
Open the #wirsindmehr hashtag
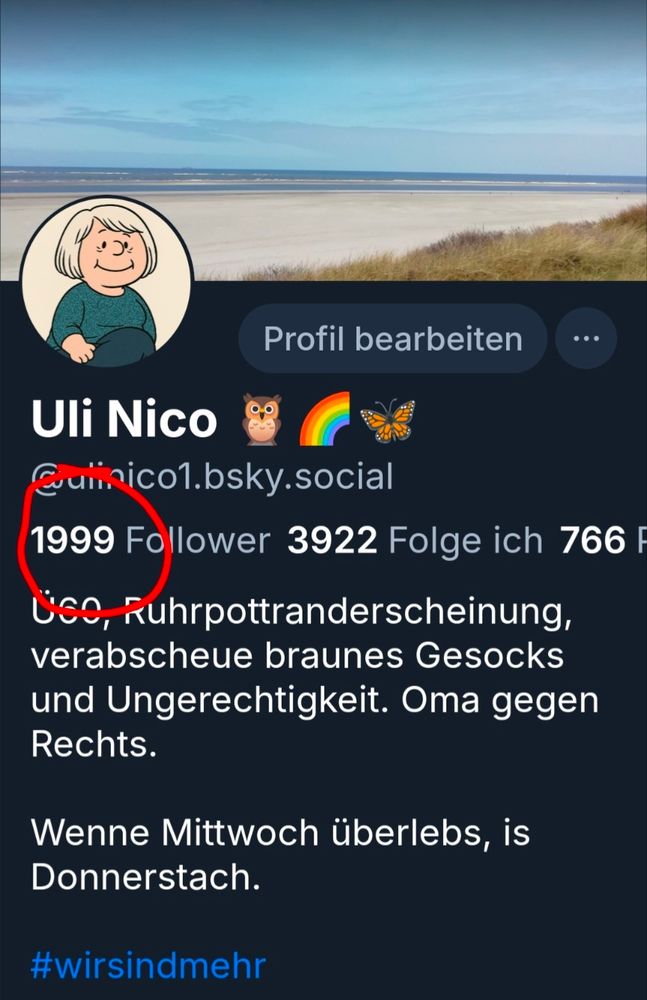coord(148,965)
